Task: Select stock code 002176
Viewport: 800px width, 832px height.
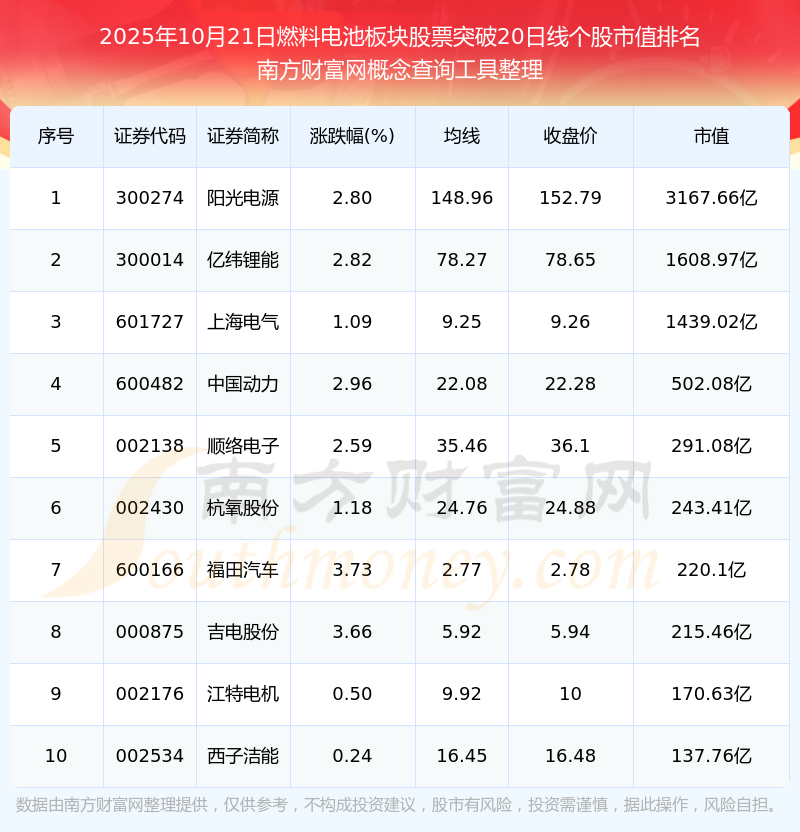Action: pos(150,694)
